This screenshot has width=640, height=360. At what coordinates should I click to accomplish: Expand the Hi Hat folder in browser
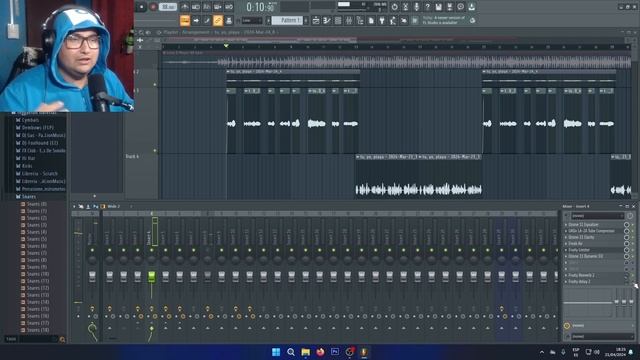(x=28, y=158)
